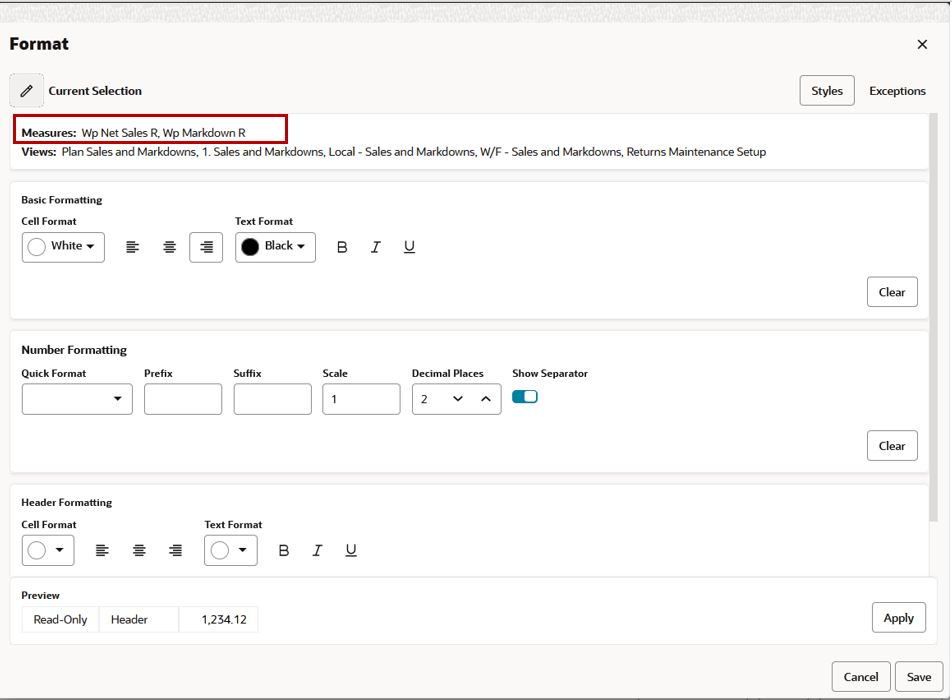Open the Black text color dropdown
The width and height of the screenshot is (952, 700).
tap(275, 247)
